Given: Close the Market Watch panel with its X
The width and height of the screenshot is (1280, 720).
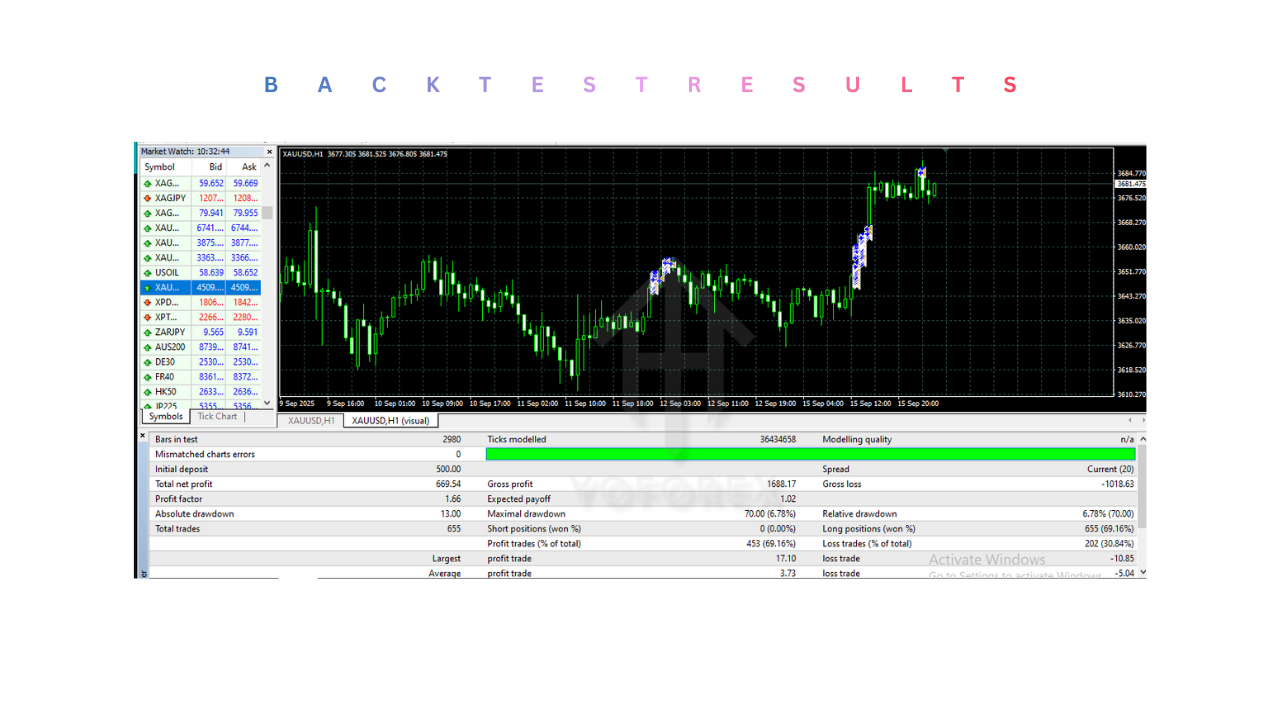Looking at the screenshot, I should tap(268, 152).
